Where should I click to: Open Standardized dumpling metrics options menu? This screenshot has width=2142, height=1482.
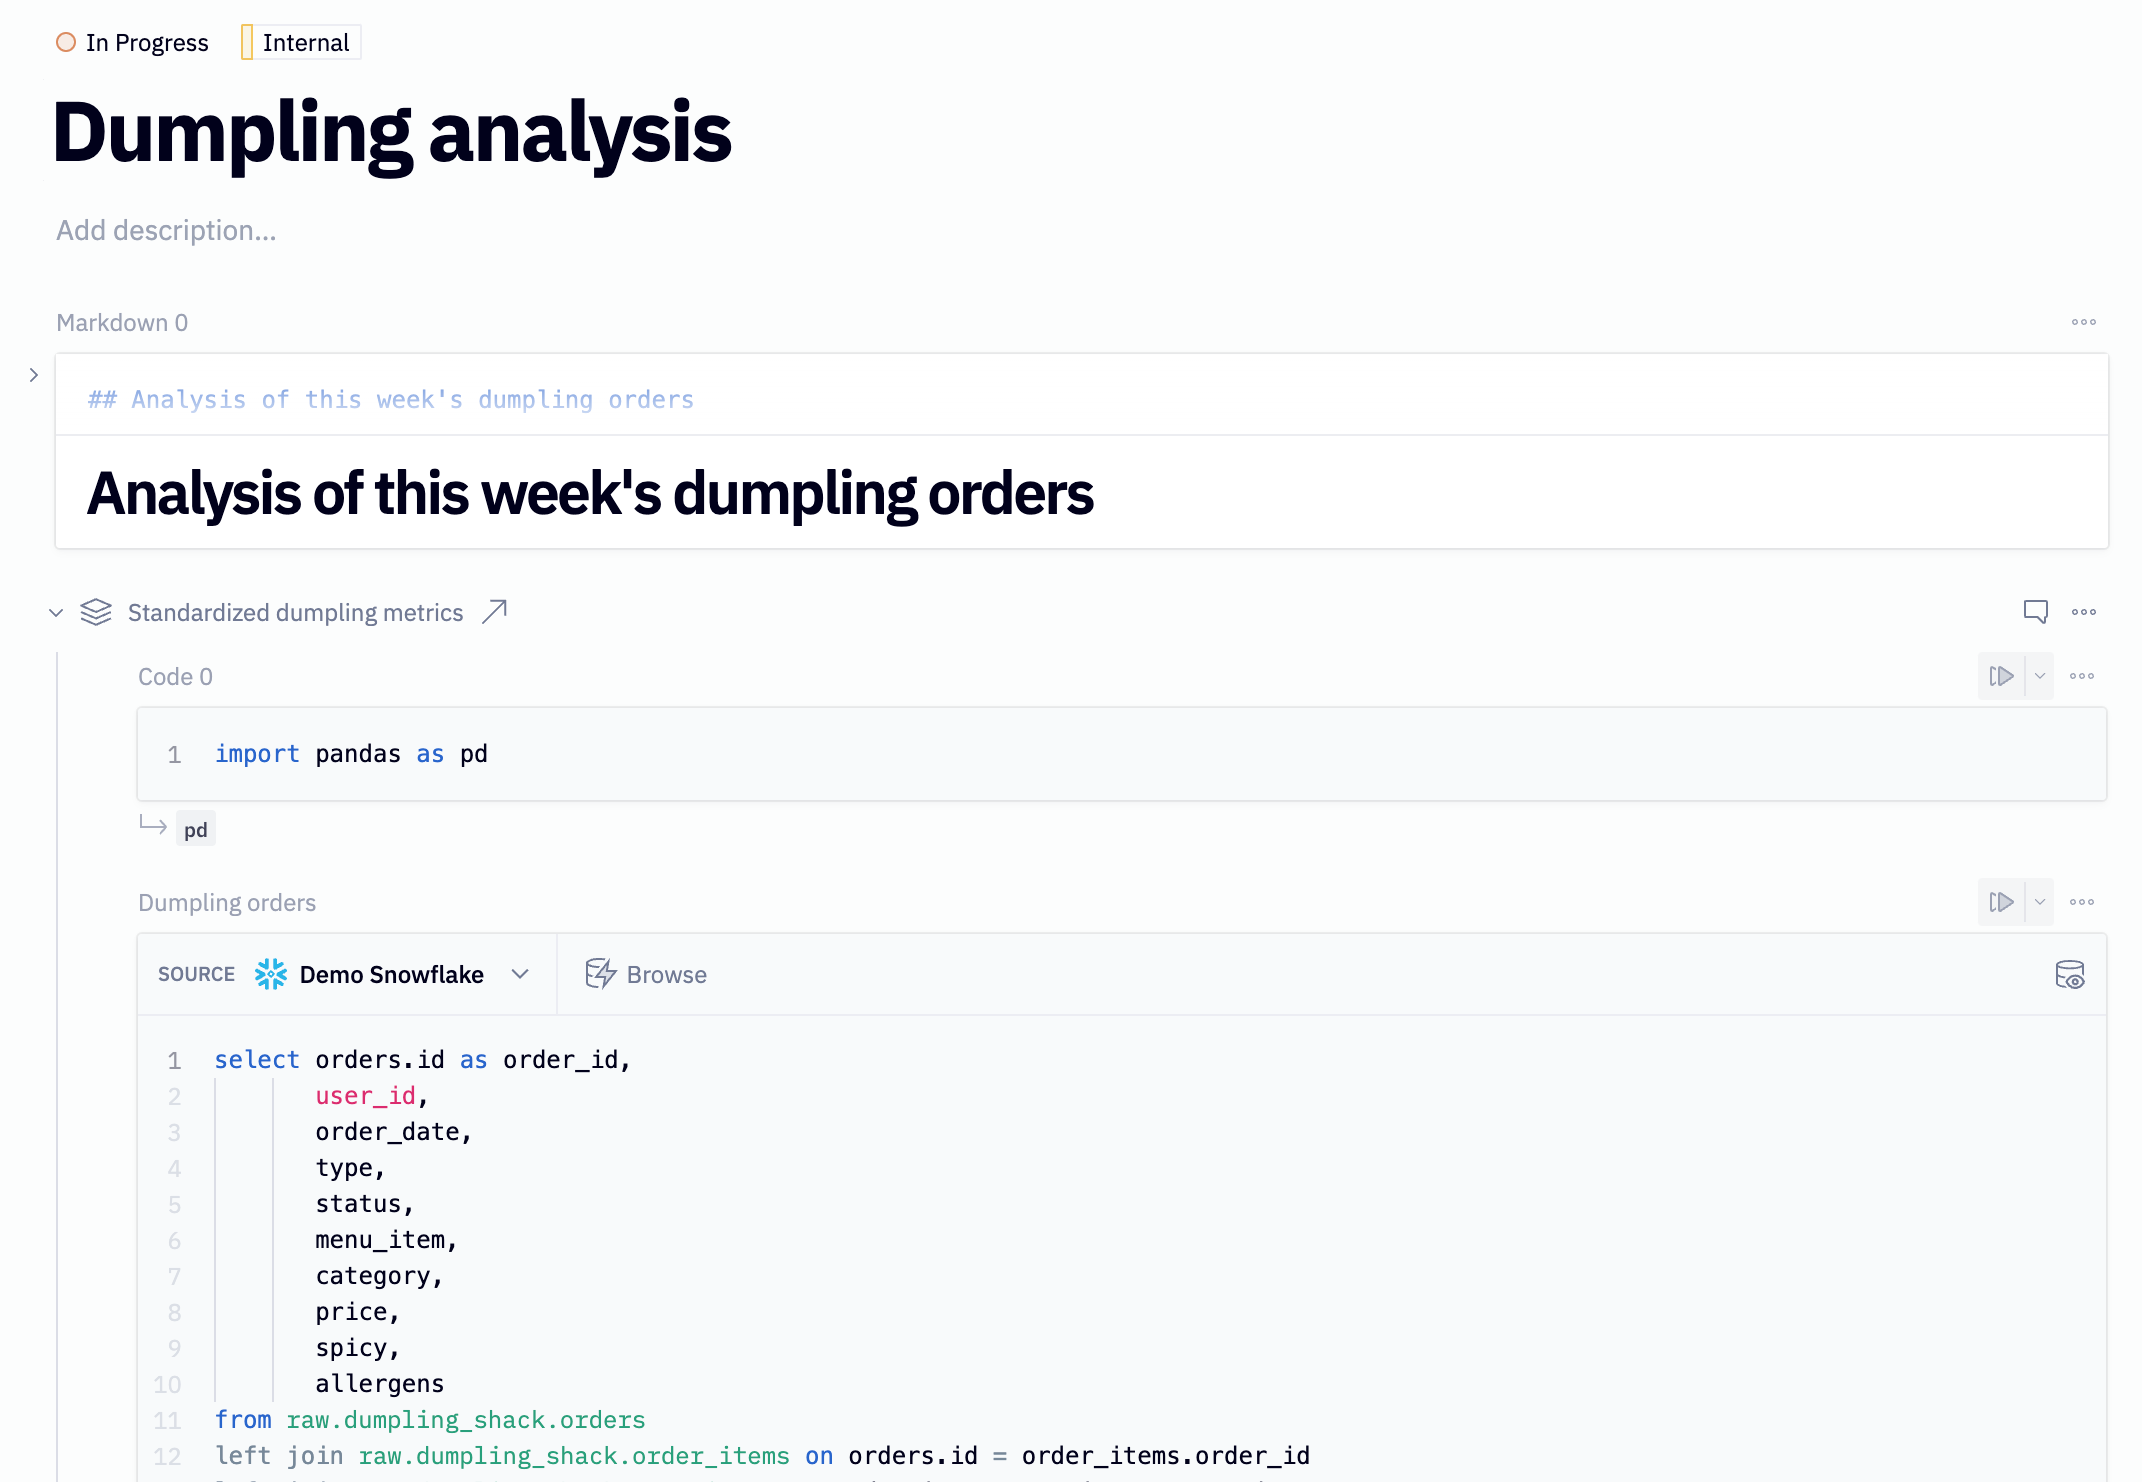(x=2083, y=612)
